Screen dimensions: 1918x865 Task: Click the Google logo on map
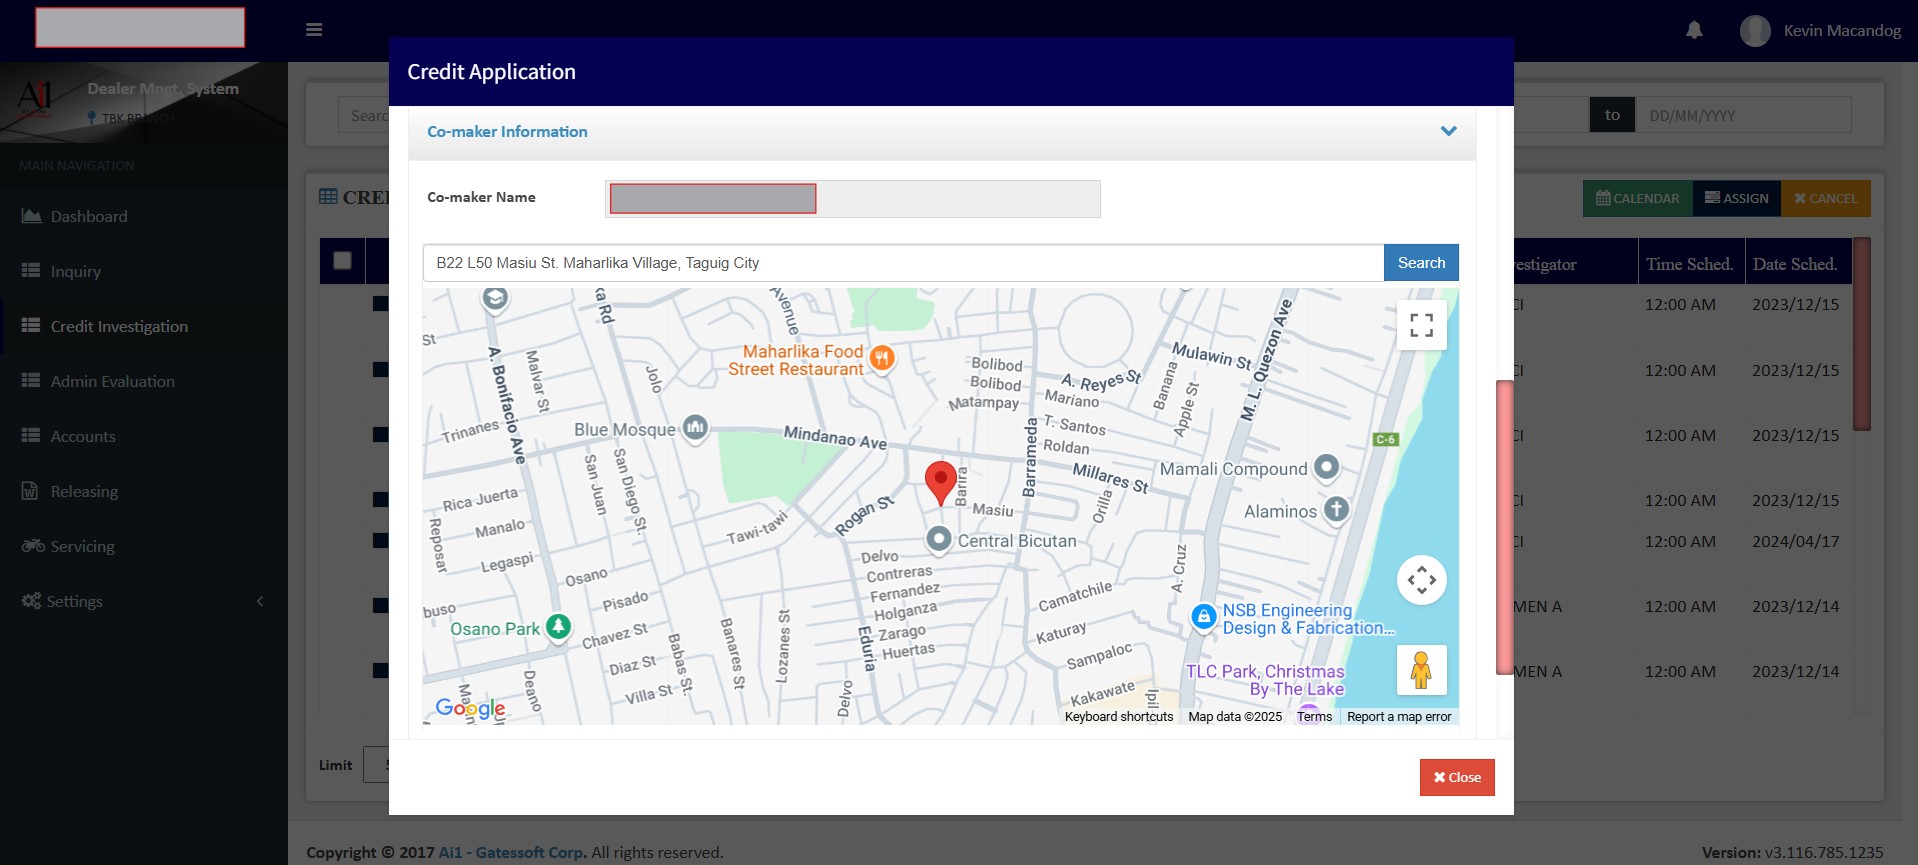(470, 708)
